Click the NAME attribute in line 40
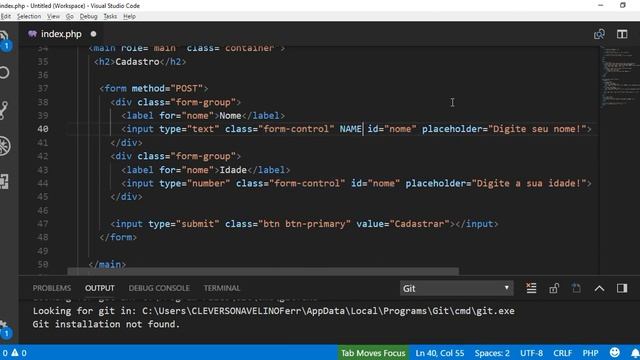The width and height of the screenshot is (640, 360). (x=351, y=129)
